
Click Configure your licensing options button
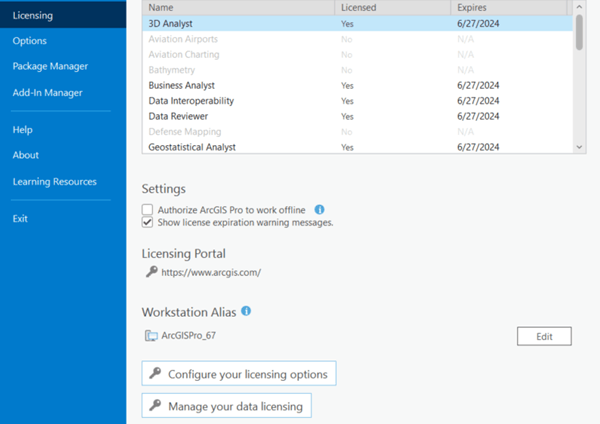click(x=239, y=373)
